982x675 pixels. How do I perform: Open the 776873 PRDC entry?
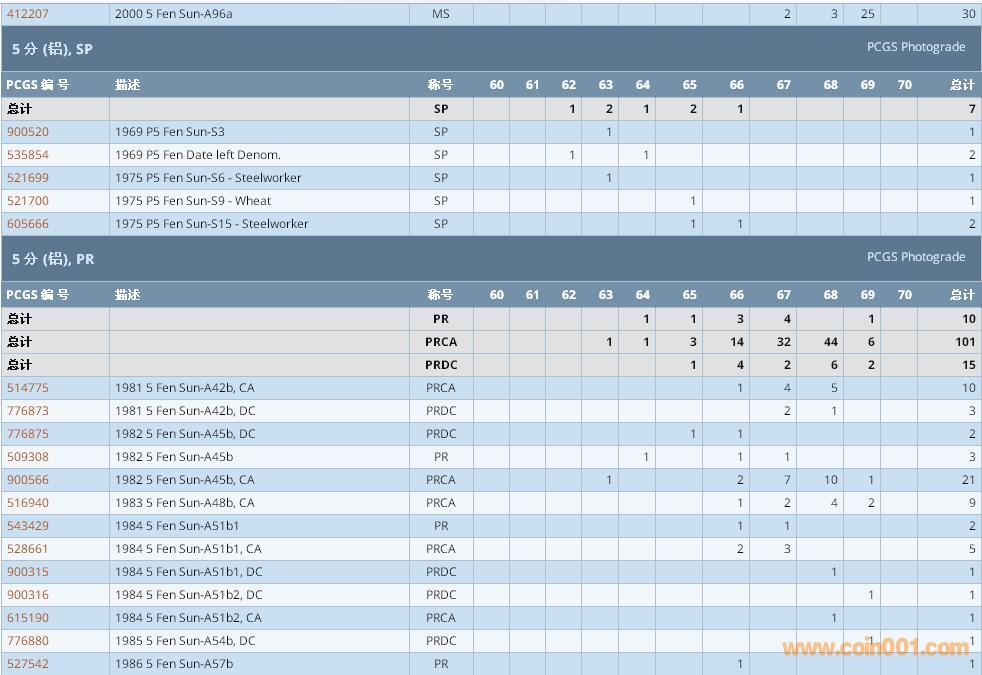click(27, 411)
